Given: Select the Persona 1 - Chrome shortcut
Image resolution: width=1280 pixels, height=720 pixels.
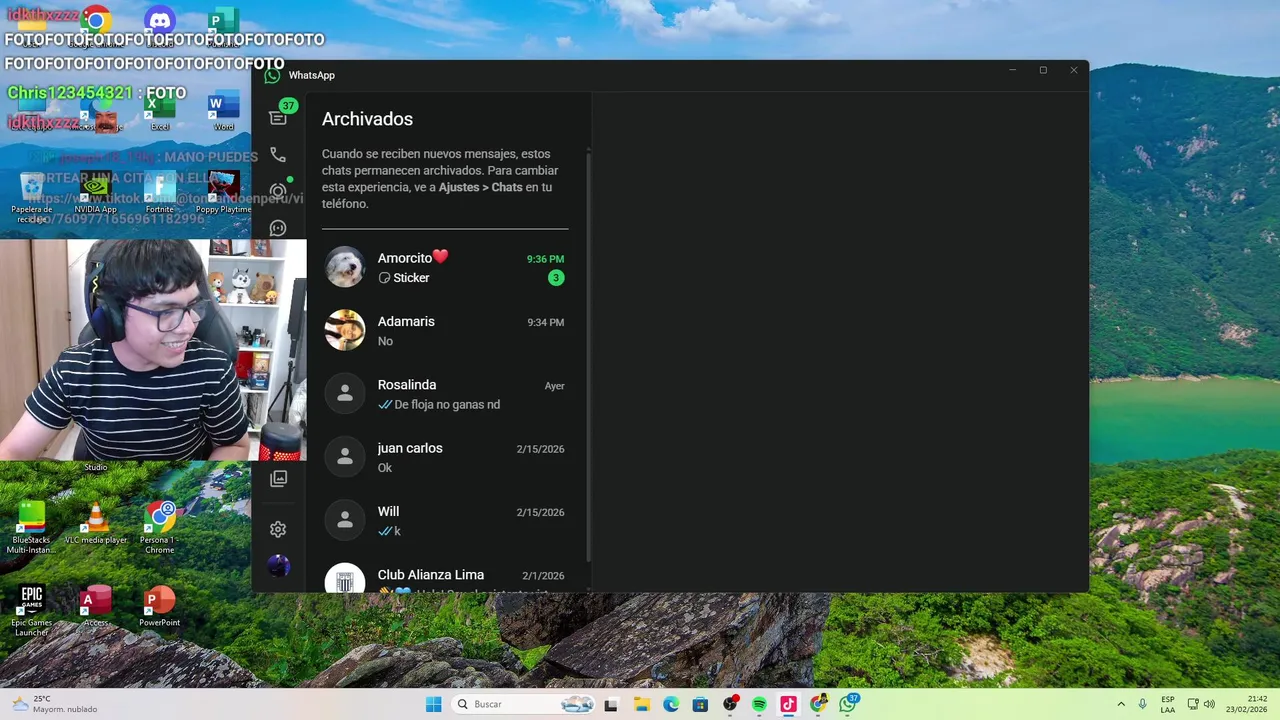Looking at the screenshot, I should coord(160,527).
